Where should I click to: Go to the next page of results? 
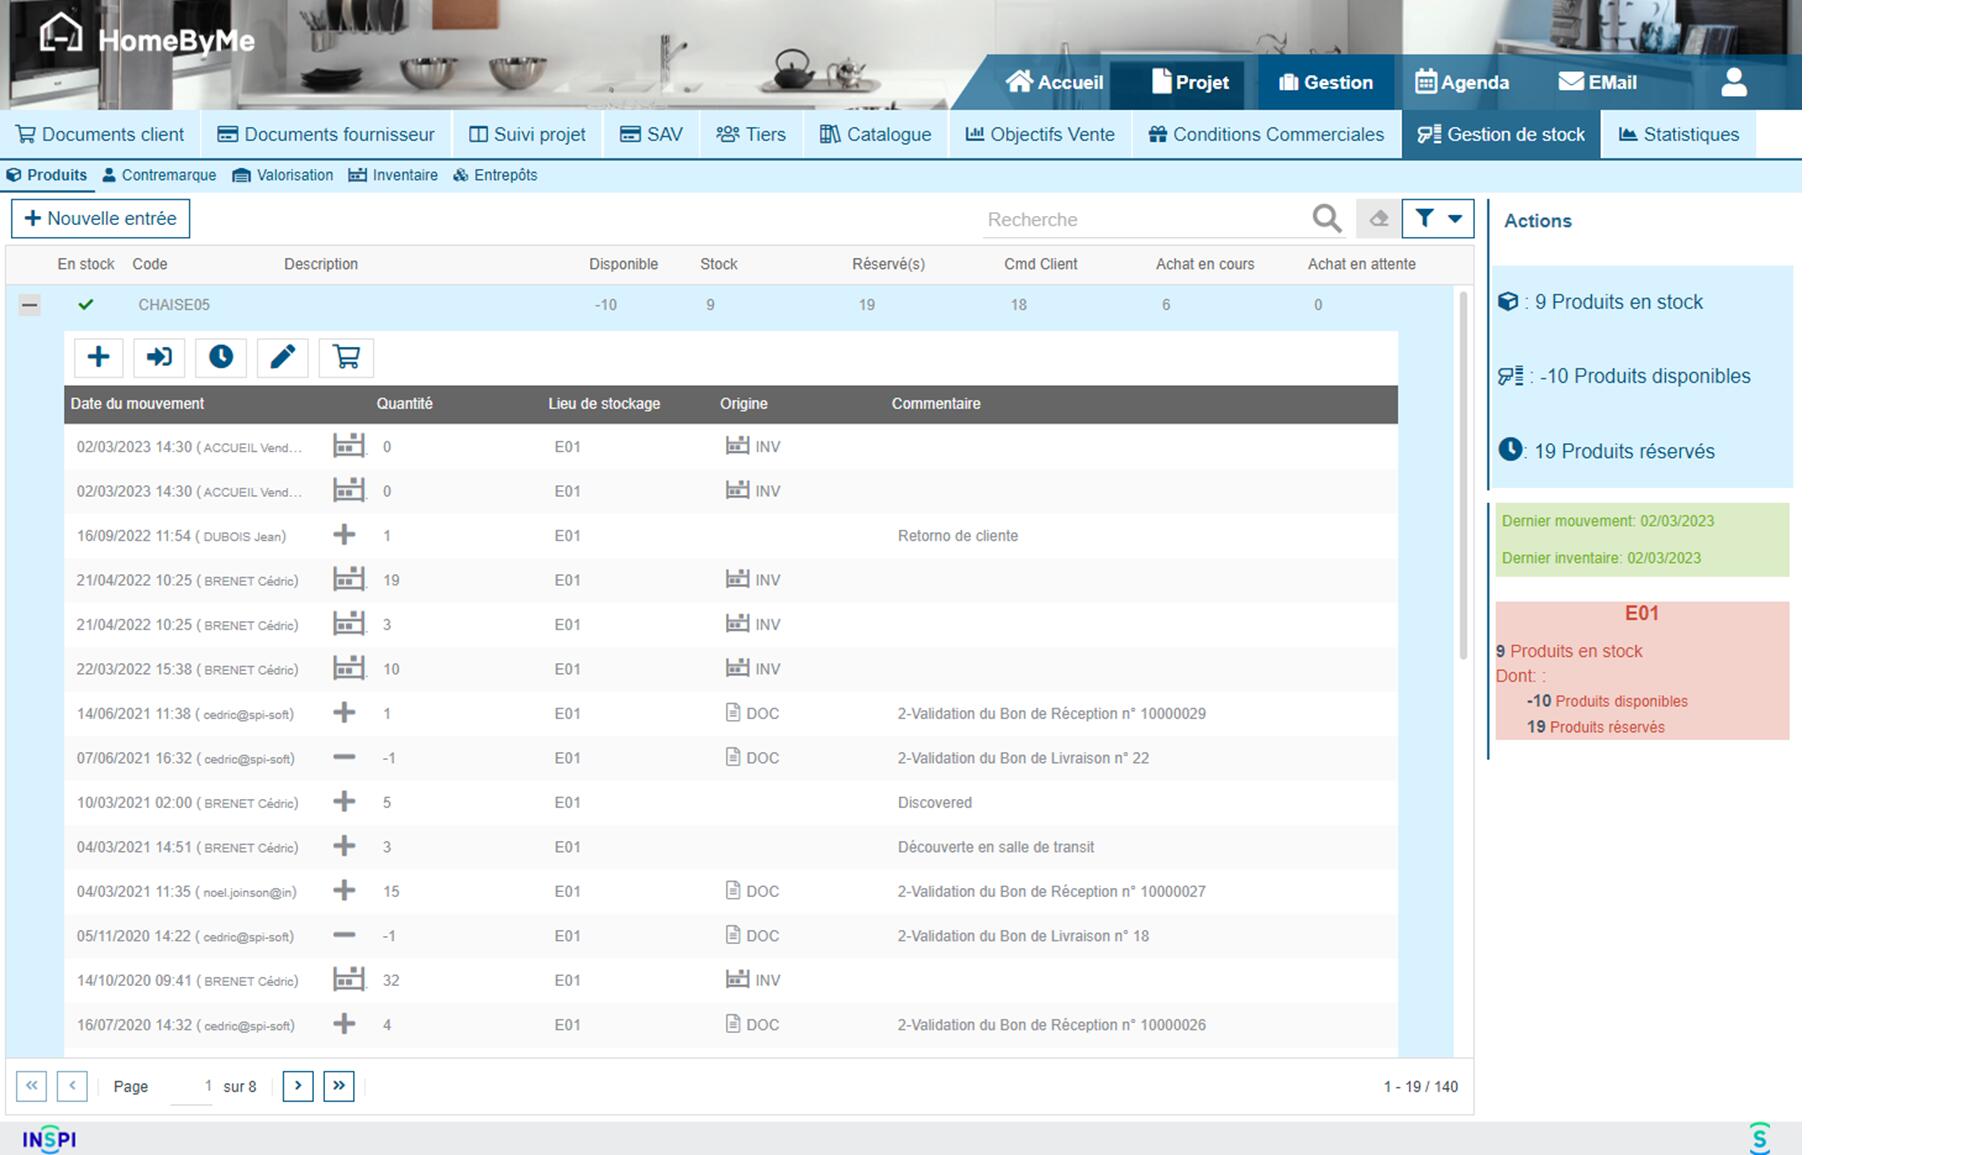click(298, 1086)
